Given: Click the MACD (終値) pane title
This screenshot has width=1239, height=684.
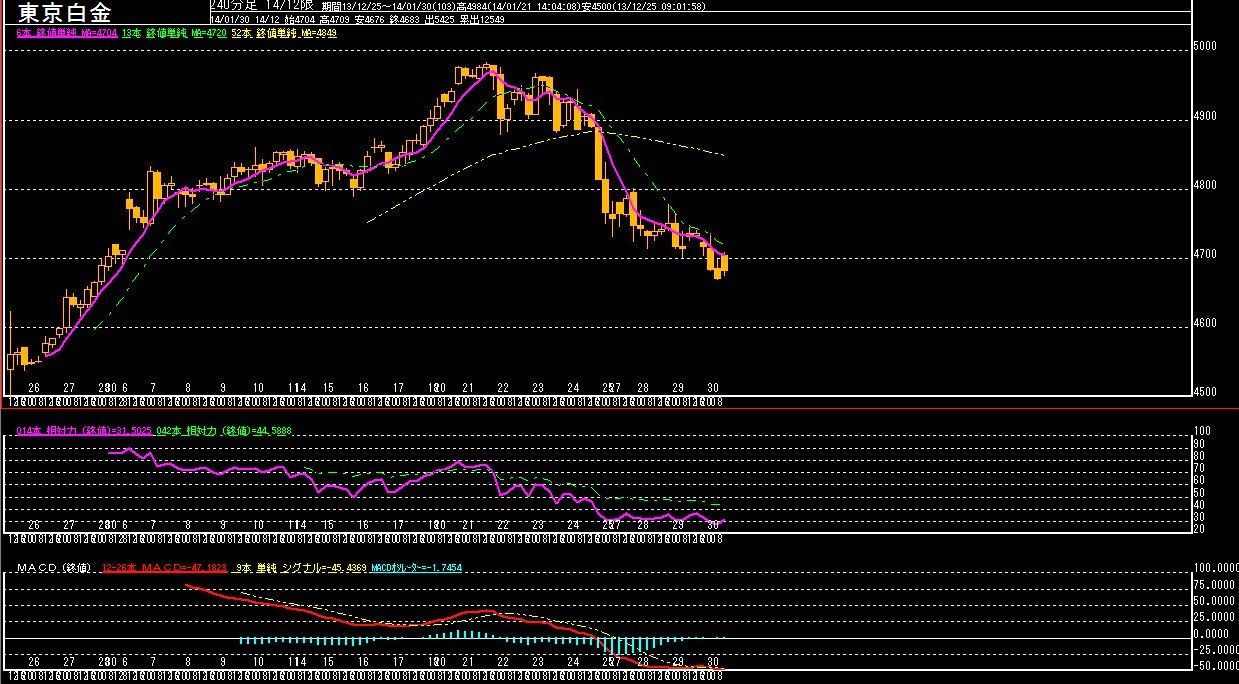Looking at the screenshot, I should click(x=54, y=568).
